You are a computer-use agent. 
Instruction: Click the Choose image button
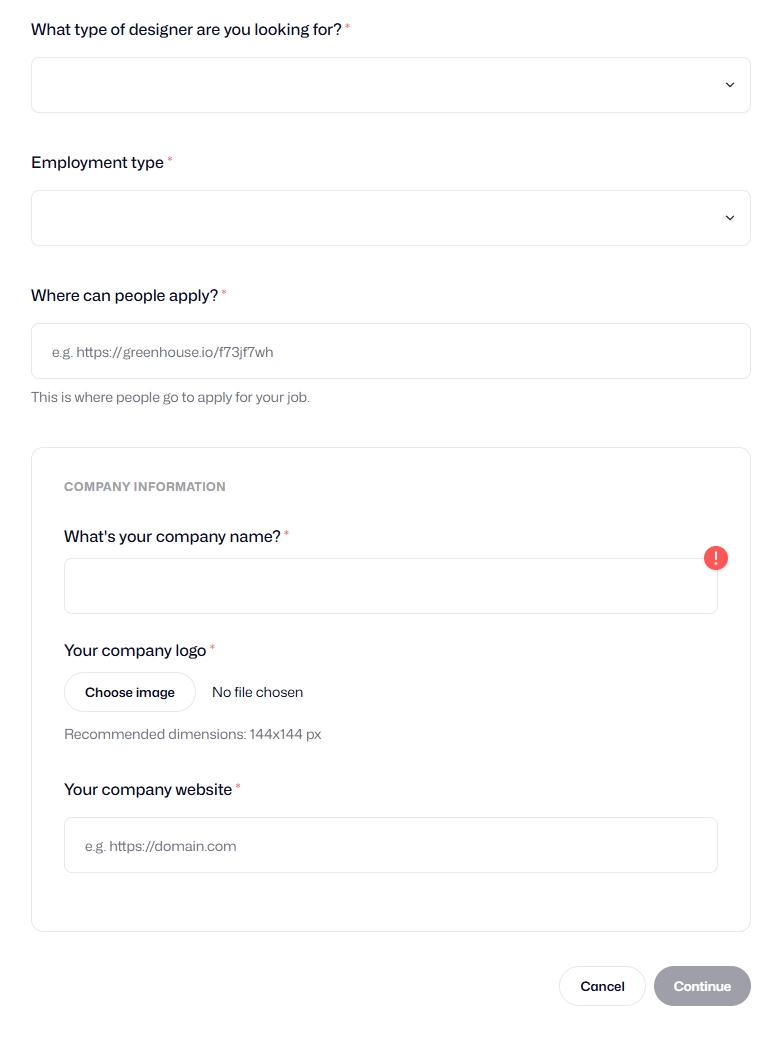pyautogui.click(x=130, y=692)
